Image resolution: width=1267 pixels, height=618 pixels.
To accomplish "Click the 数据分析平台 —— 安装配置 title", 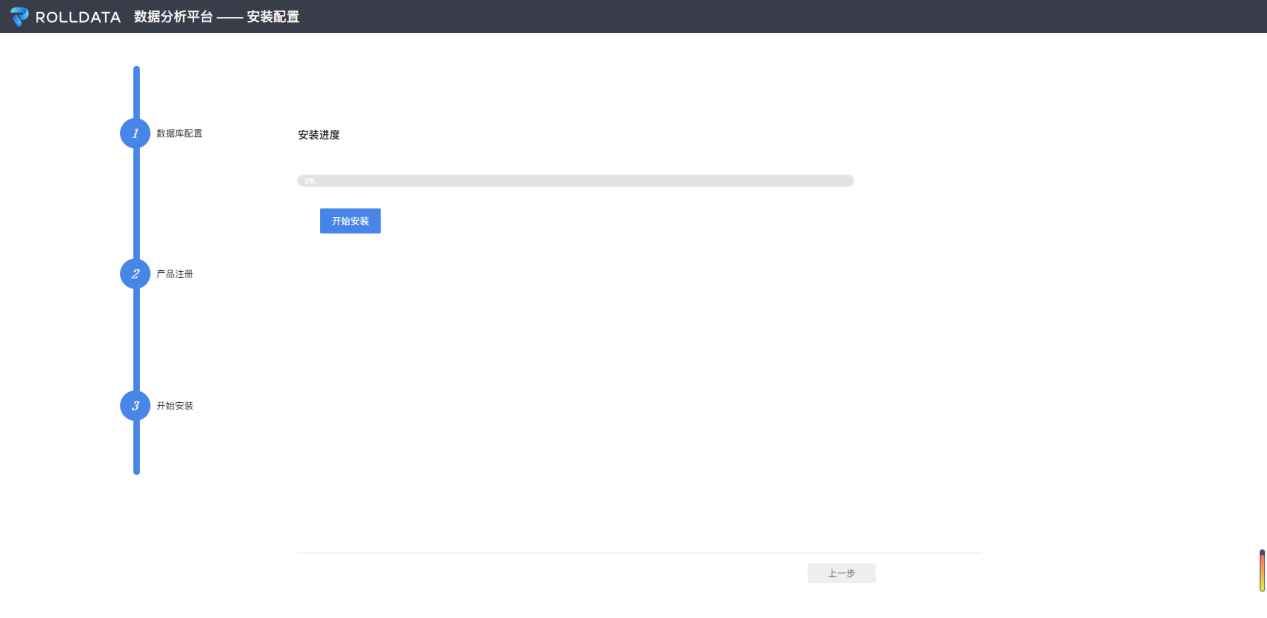I will point(217,17).
